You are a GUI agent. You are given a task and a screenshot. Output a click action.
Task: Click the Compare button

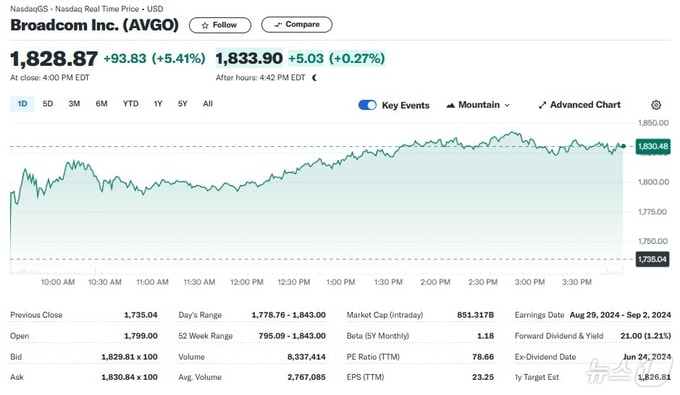coord(297,25)
